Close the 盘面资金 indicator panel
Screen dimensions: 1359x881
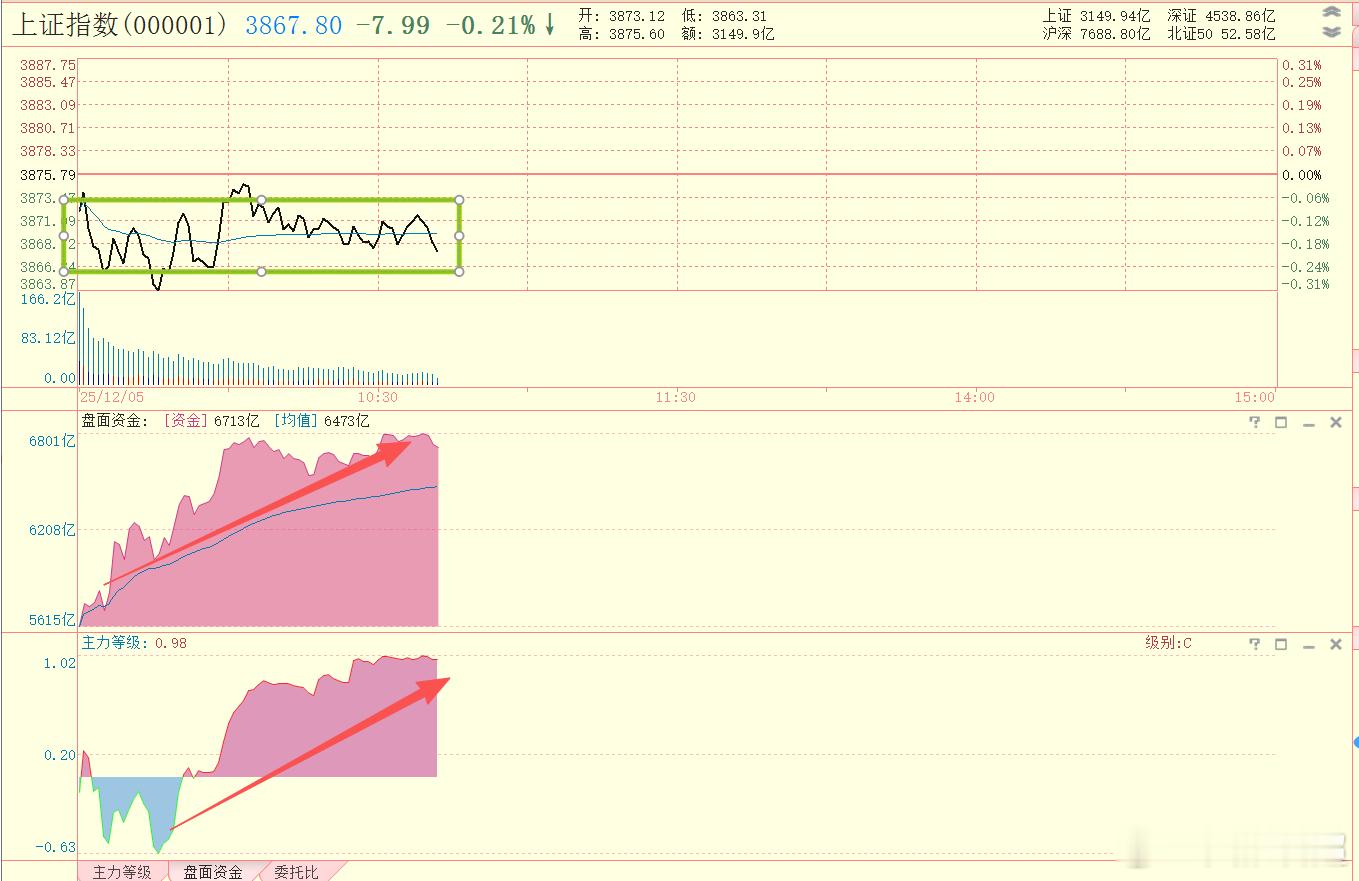click(1335, 422)
